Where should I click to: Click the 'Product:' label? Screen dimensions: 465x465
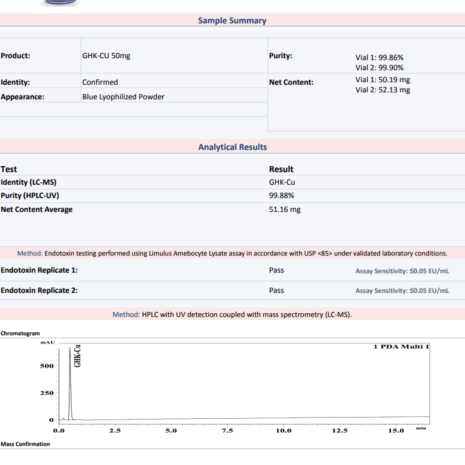[15, 56]
